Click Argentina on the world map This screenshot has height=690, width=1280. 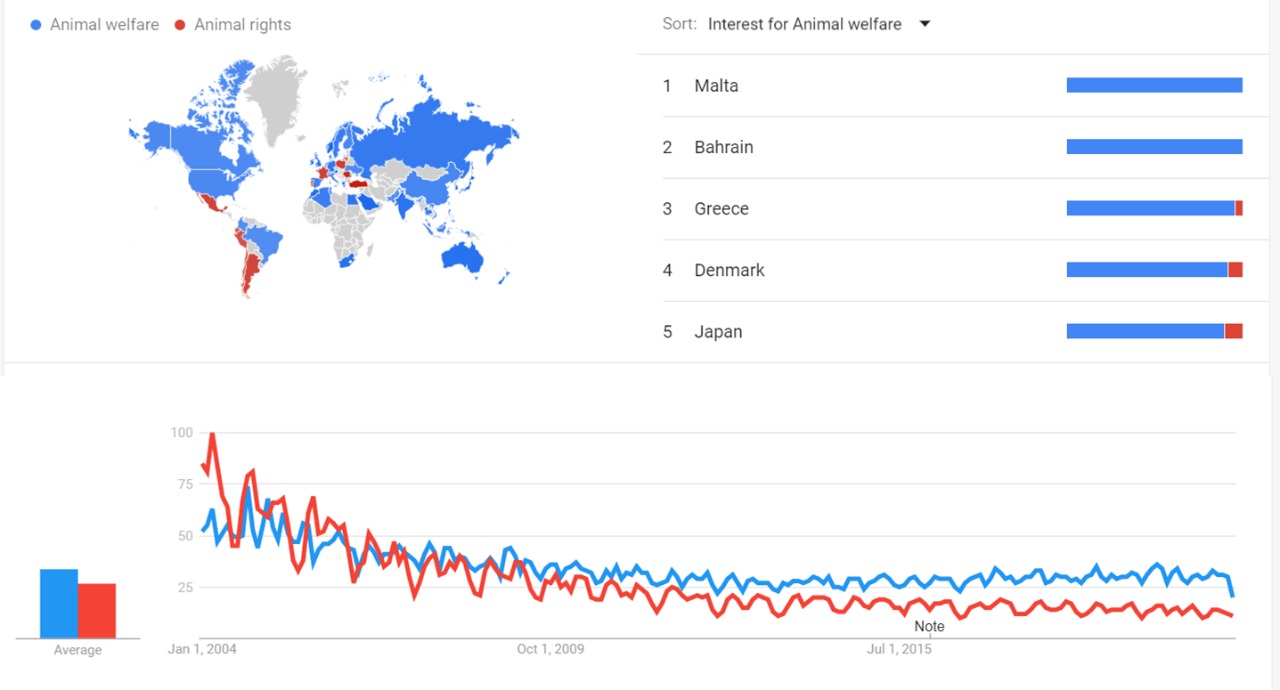point(250,270)
